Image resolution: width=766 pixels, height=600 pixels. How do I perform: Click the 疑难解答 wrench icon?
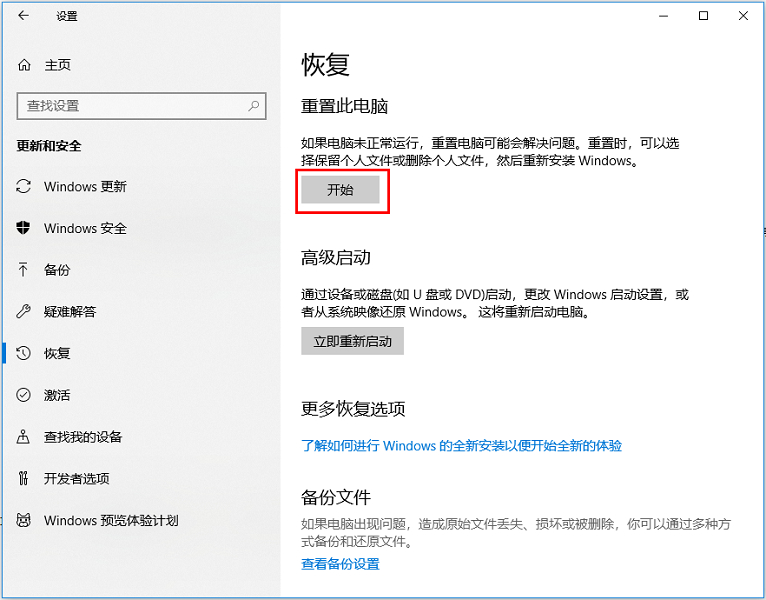pyautogui.click(x=24, y=311)
